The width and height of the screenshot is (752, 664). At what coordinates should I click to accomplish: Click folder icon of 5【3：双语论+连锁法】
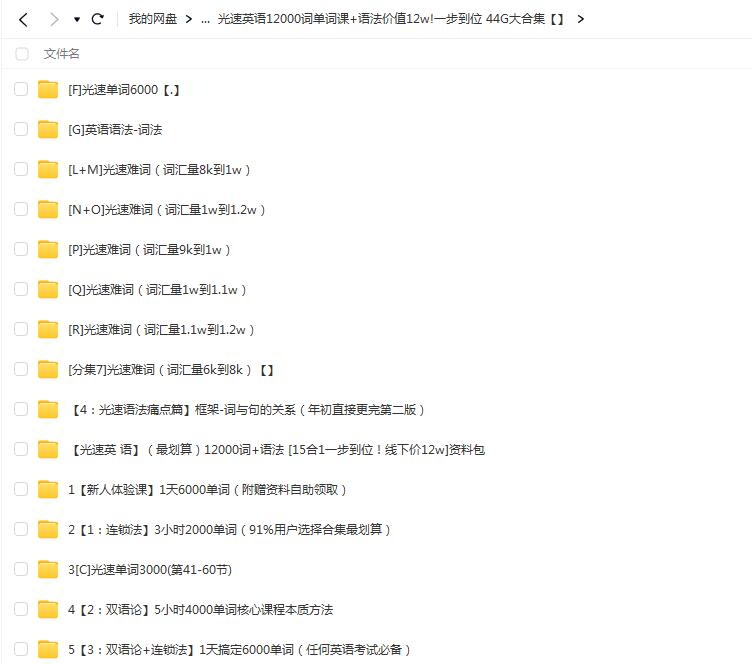(48, 649)
